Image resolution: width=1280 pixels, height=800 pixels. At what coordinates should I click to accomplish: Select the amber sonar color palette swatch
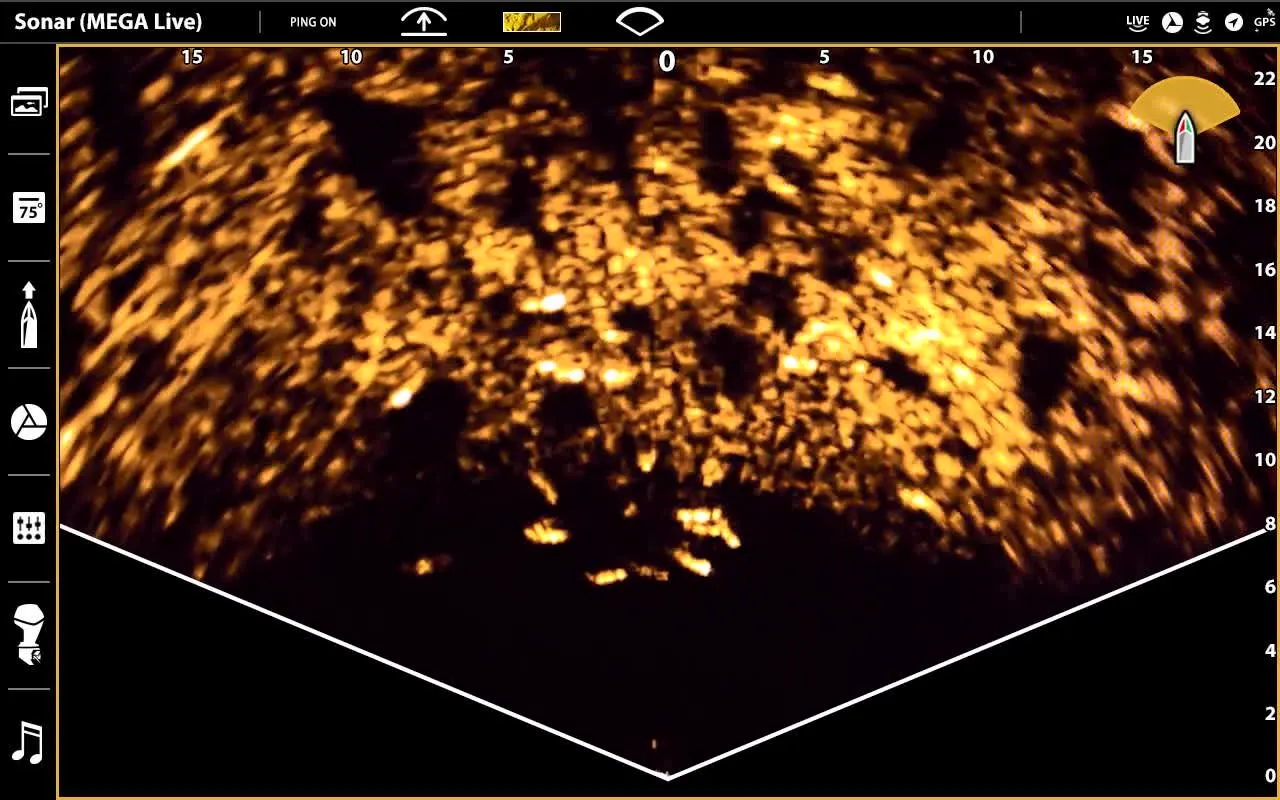(531, 22)
